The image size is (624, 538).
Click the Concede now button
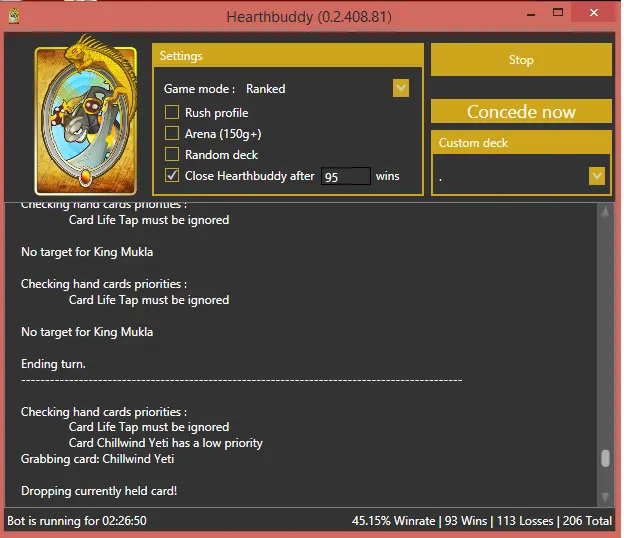coord(521,111)
